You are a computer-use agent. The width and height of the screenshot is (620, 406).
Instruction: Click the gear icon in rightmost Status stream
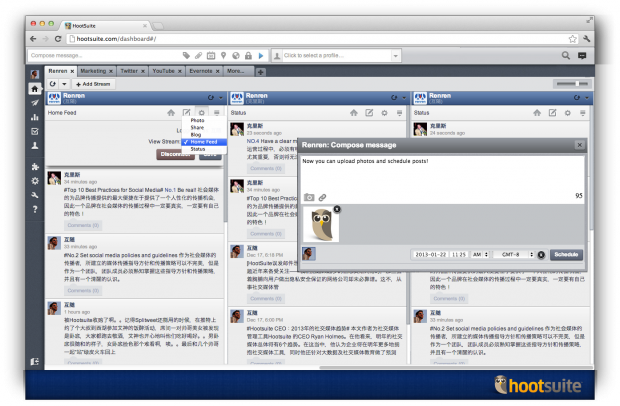568,113
